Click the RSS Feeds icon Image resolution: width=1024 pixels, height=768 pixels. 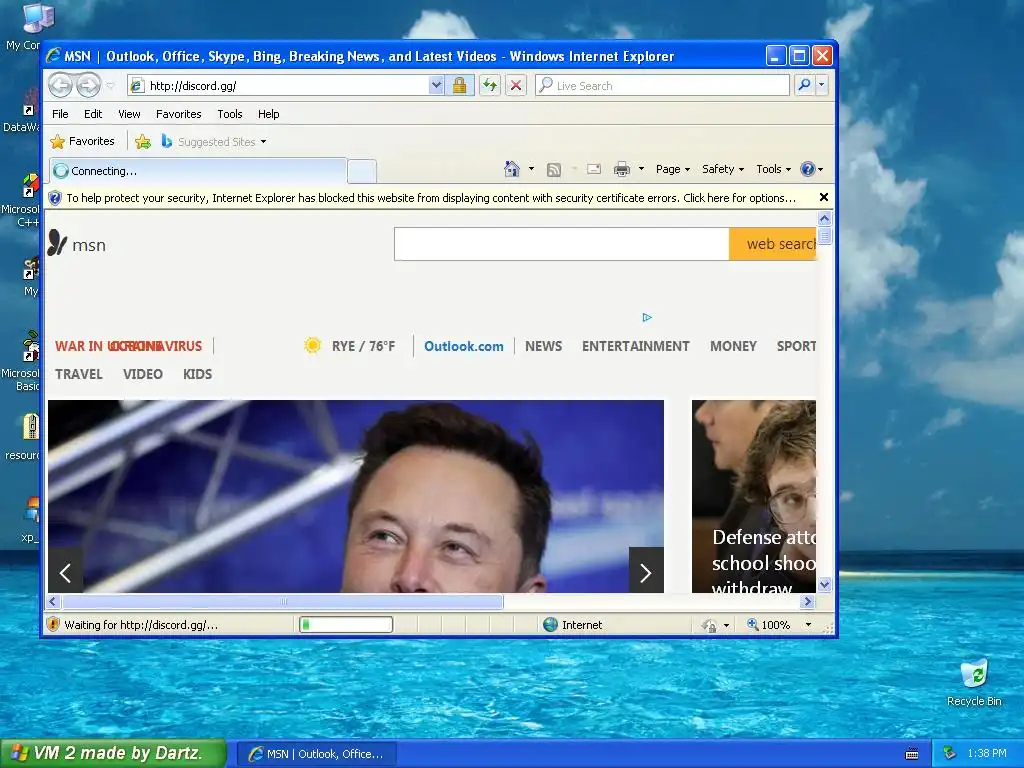pos(554,170)
